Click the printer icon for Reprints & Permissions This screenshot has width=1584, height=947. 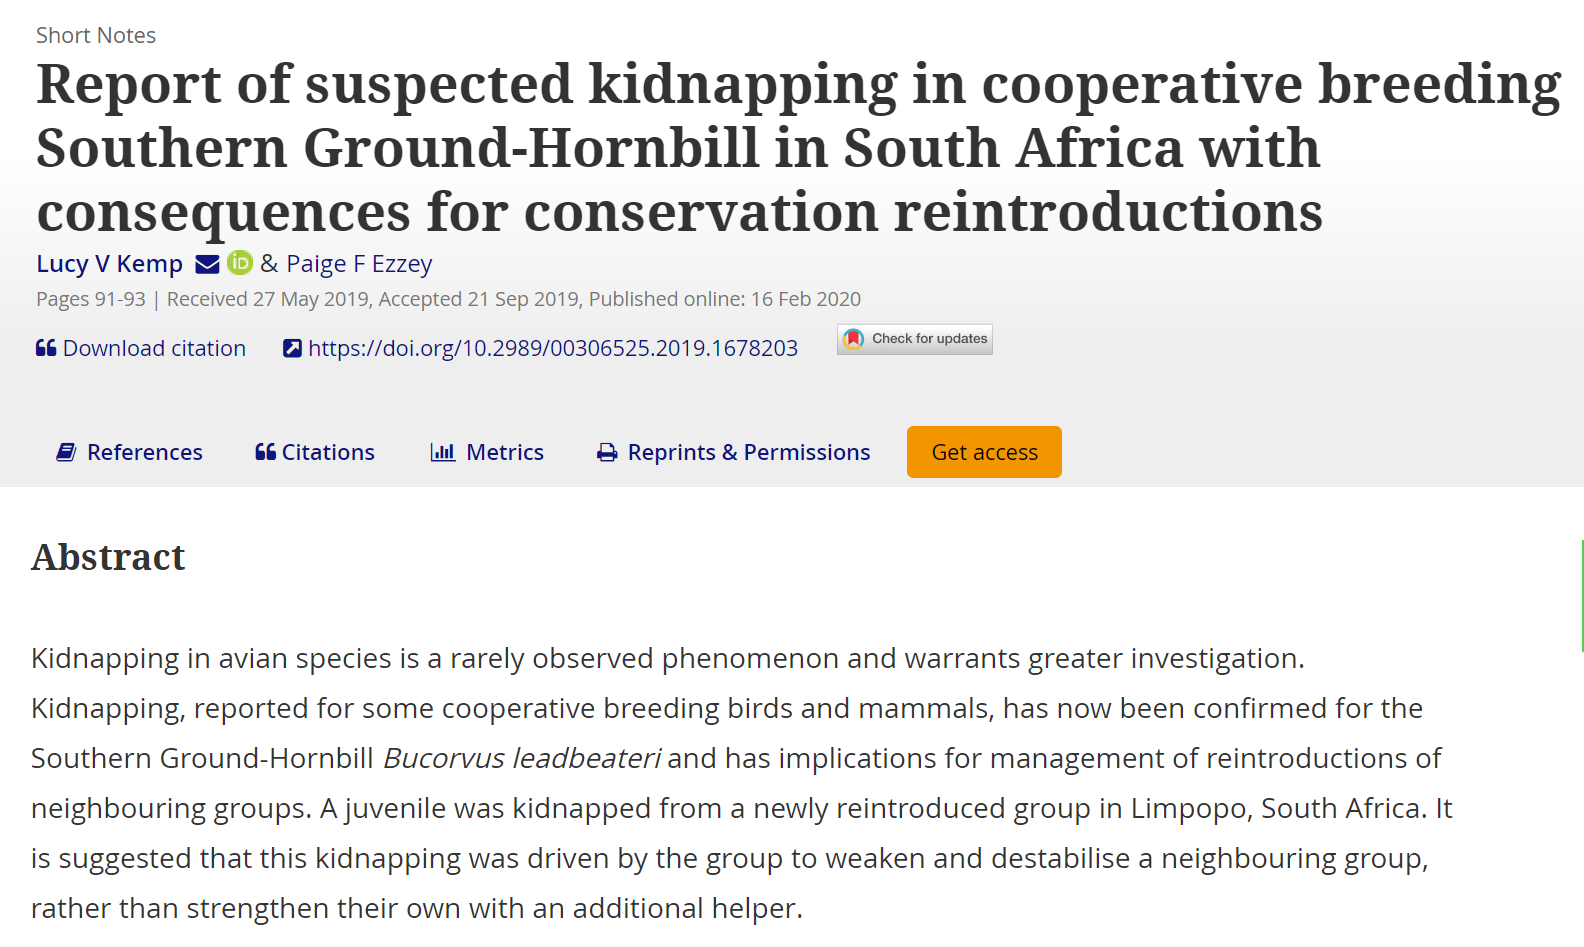pos(607,453)
